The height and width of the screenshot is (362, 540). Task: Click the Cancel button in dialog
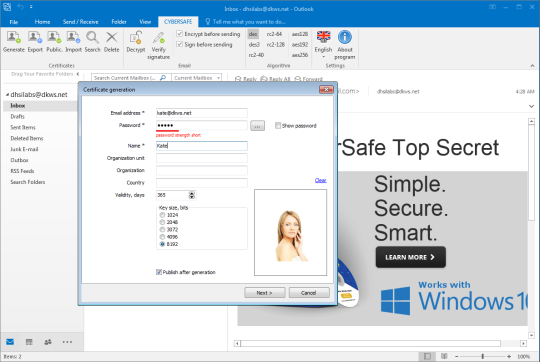[309, 293]
